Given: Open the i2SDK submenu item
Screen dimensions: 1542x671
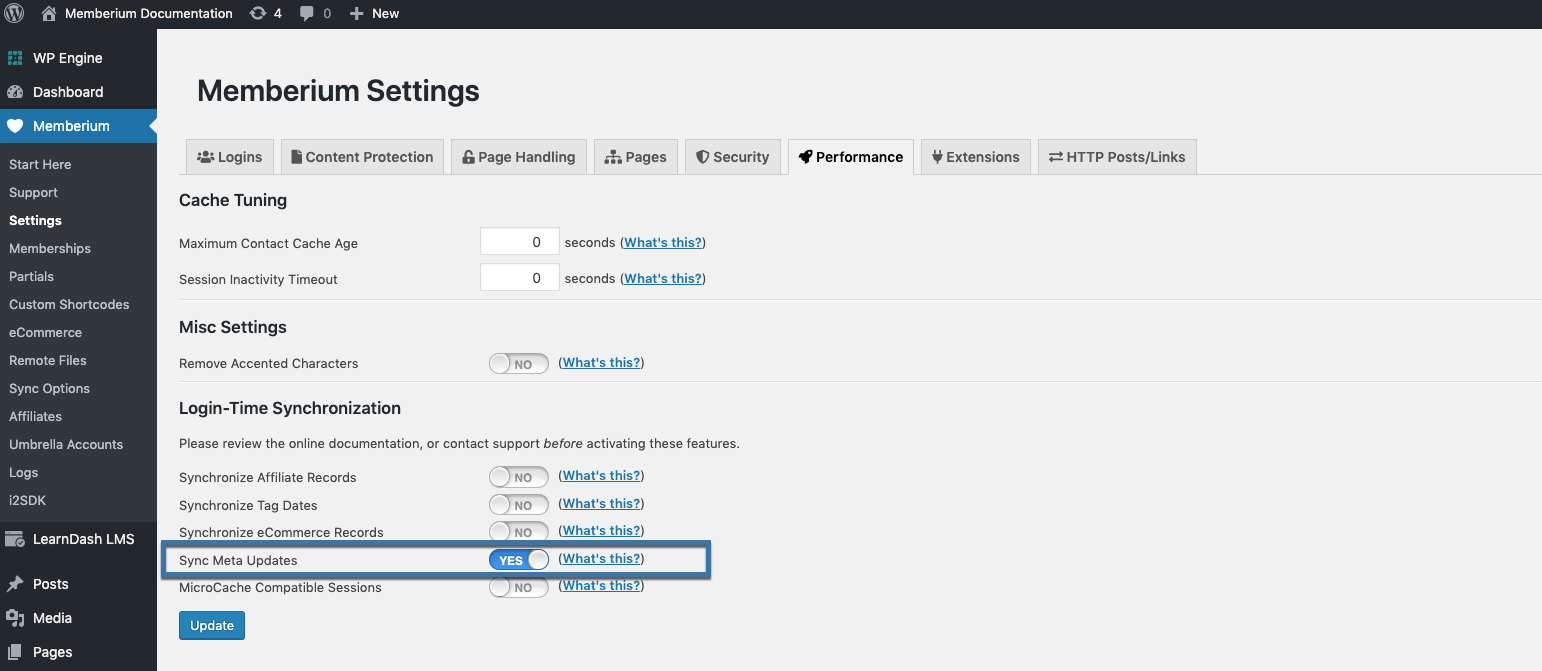Looking at the screenshot, I should (x=28, y=500).
